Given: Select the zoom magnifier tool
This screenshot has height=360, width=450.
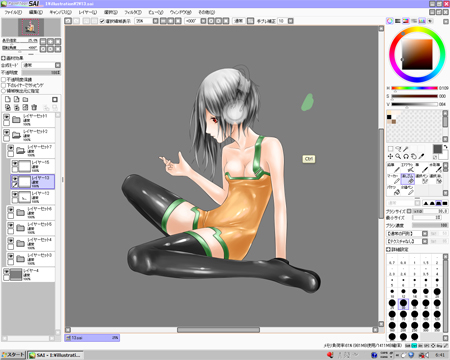Looking at the screenshot, I should point(398,156).
